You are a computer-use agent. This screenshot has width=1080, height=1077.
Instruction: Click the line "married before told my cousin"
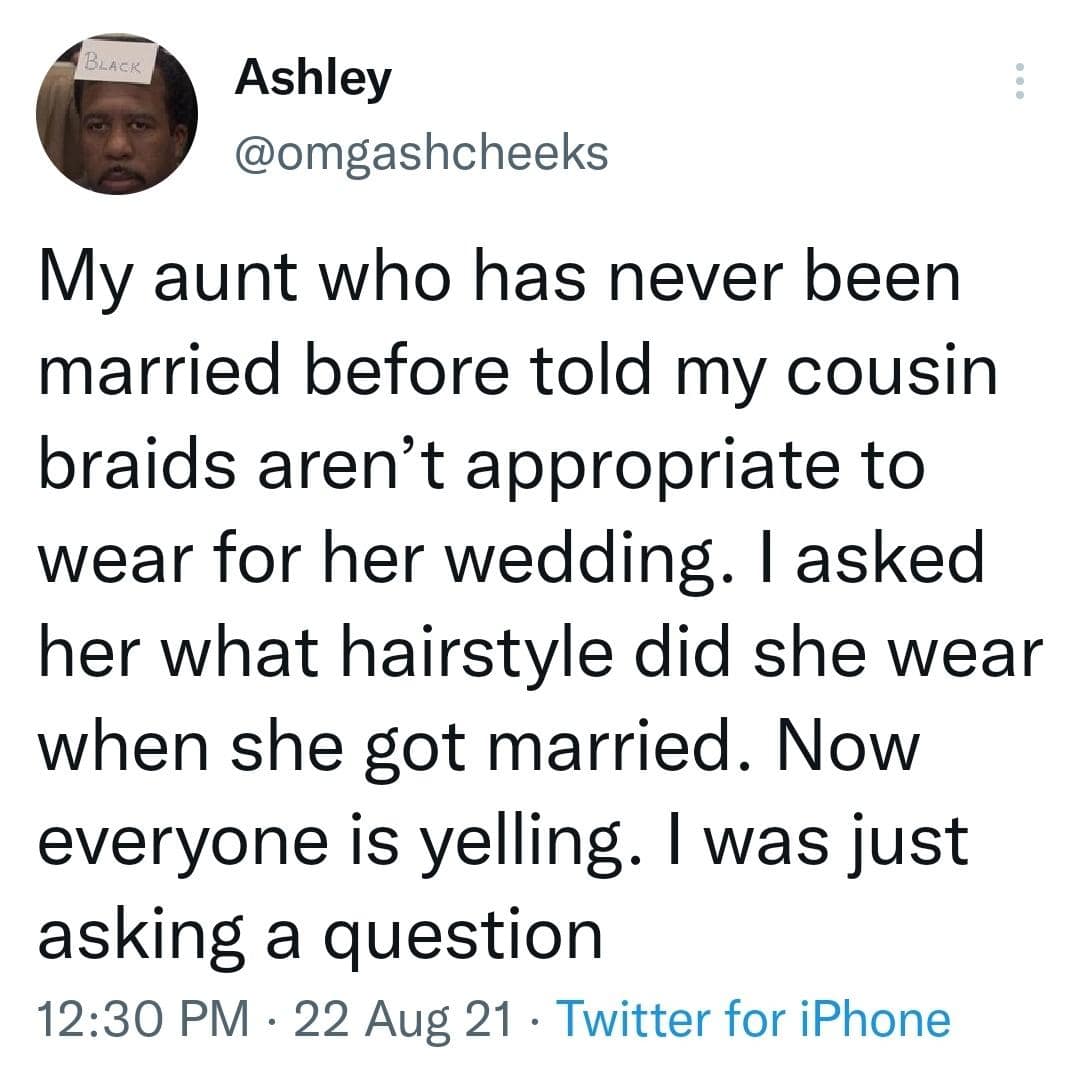pyautogui.click(x=518, y=374)
